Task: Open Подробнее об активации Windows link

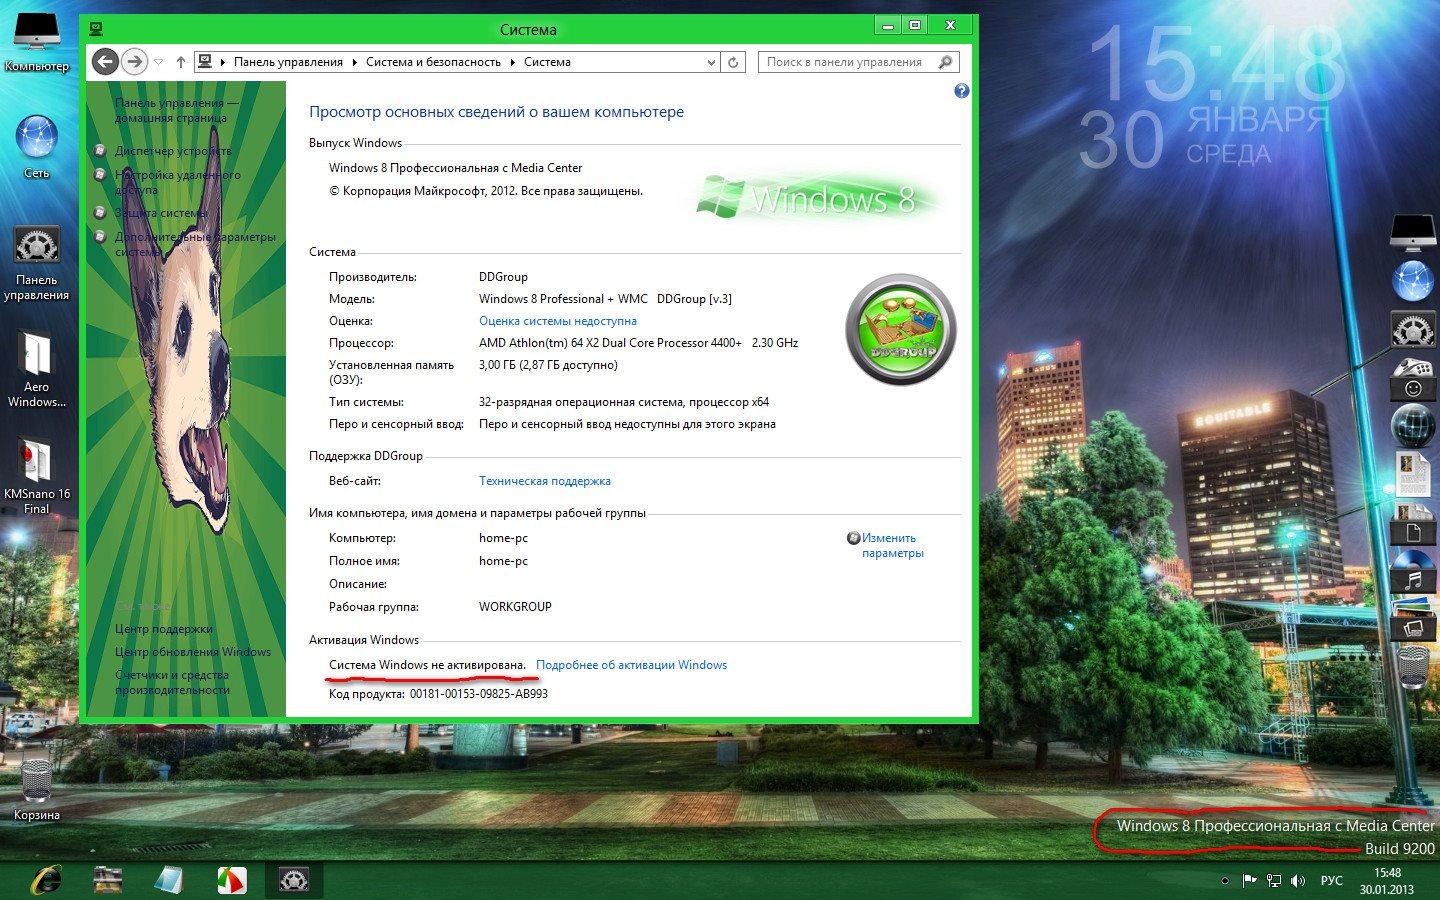Action: pos(631,665)
